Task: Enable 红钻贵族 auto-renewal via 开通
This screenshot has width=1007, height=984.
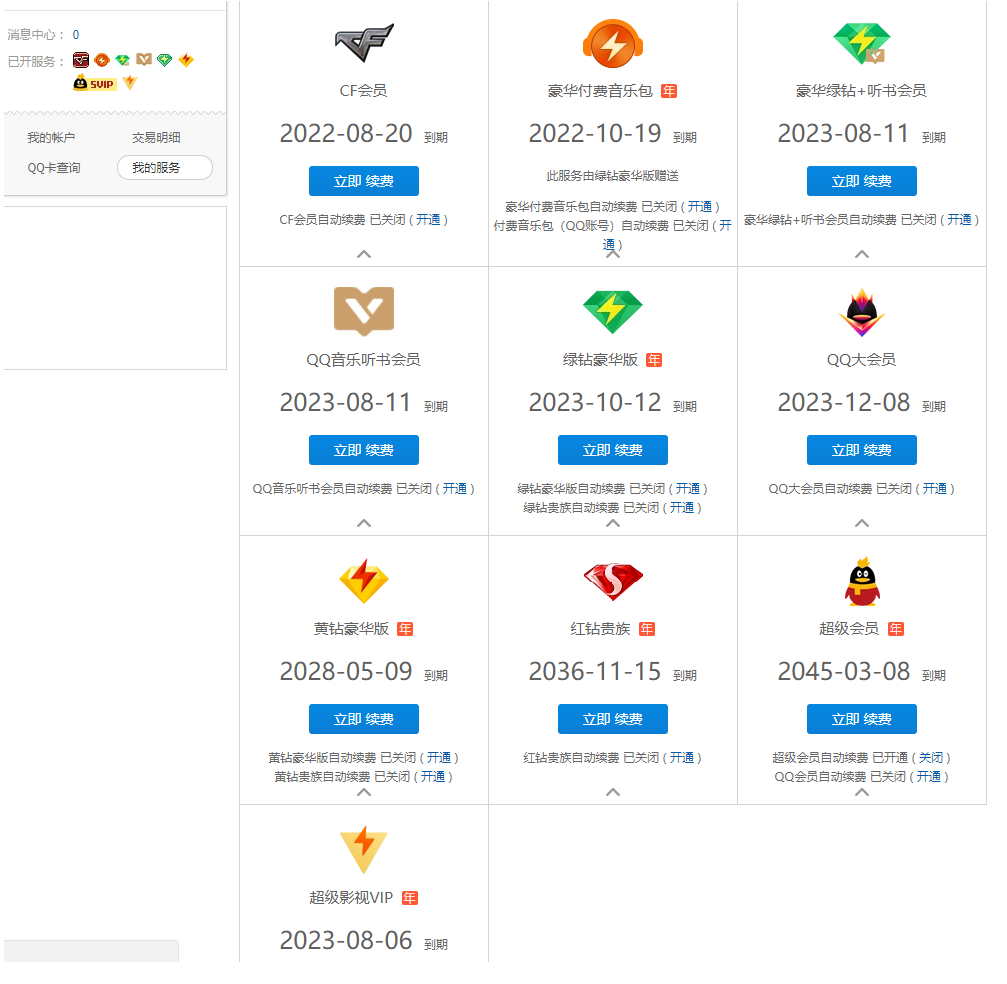Action: (681, 758)
